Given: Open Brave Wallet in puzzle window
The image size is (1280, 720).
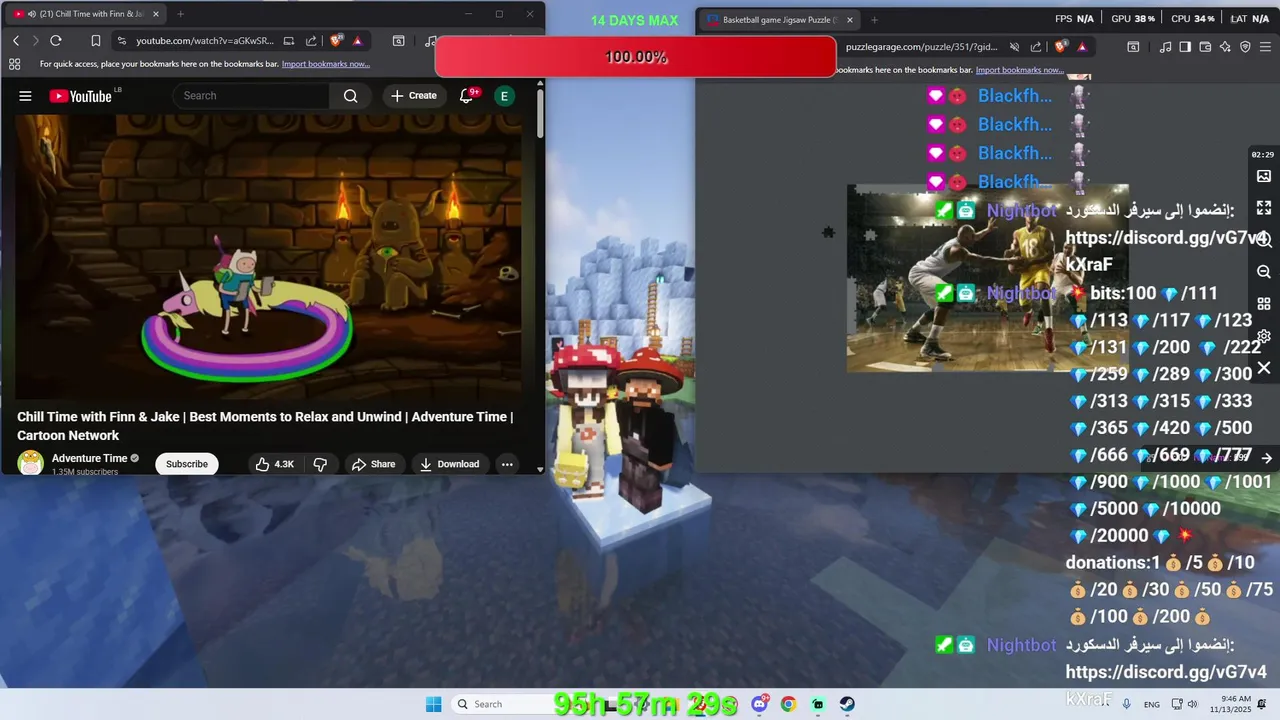Looking at the screenshot, I should coord(1205,47).
